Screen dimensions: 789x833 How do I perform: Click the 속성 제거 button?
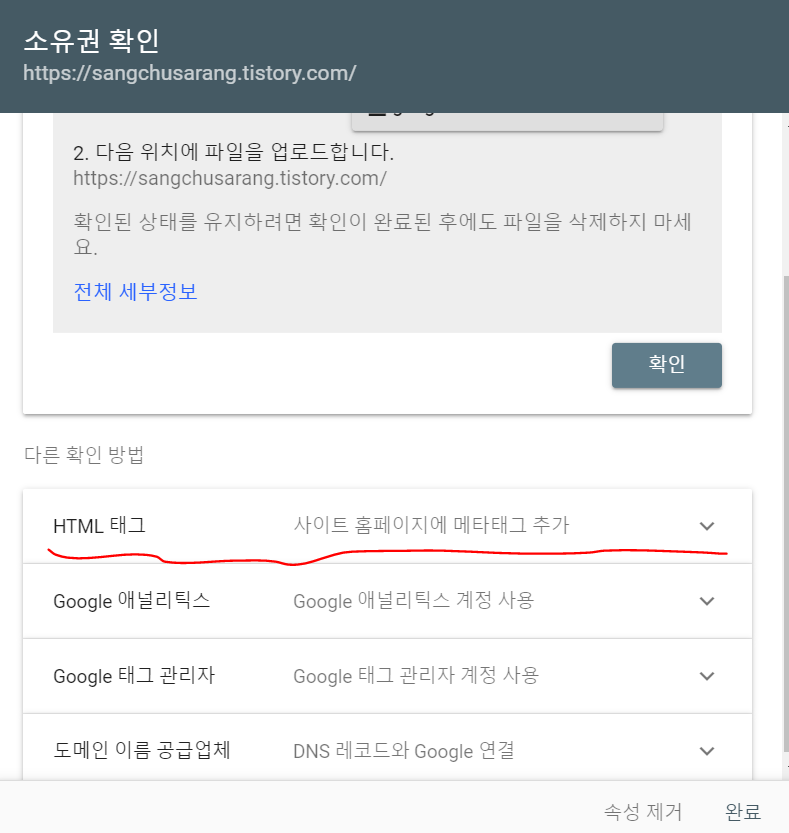(x=643, y=811)
